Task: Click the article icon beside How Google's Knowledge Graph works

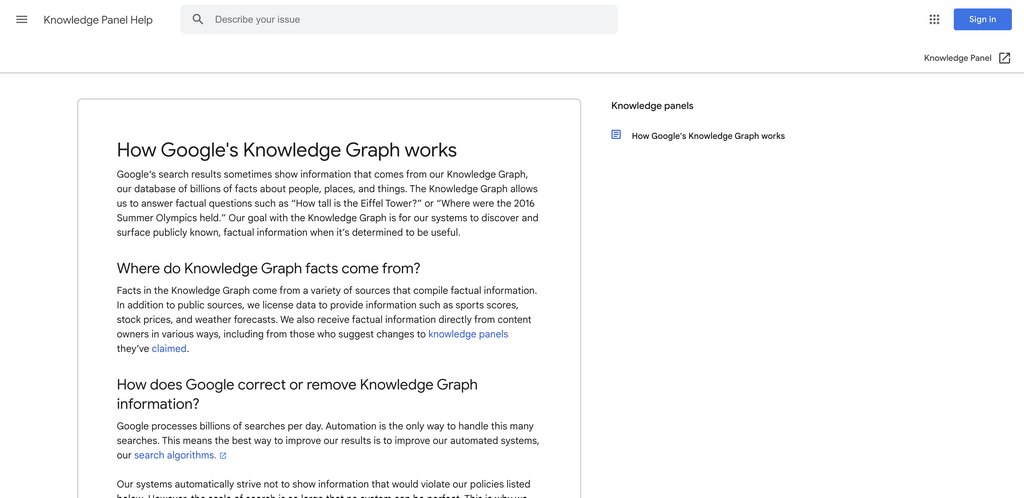Action: (616, 134)
